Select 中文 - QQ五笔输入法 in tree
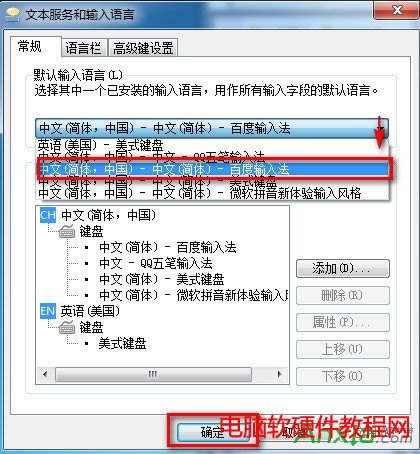420x454 pixels. [x=156, y=263]
